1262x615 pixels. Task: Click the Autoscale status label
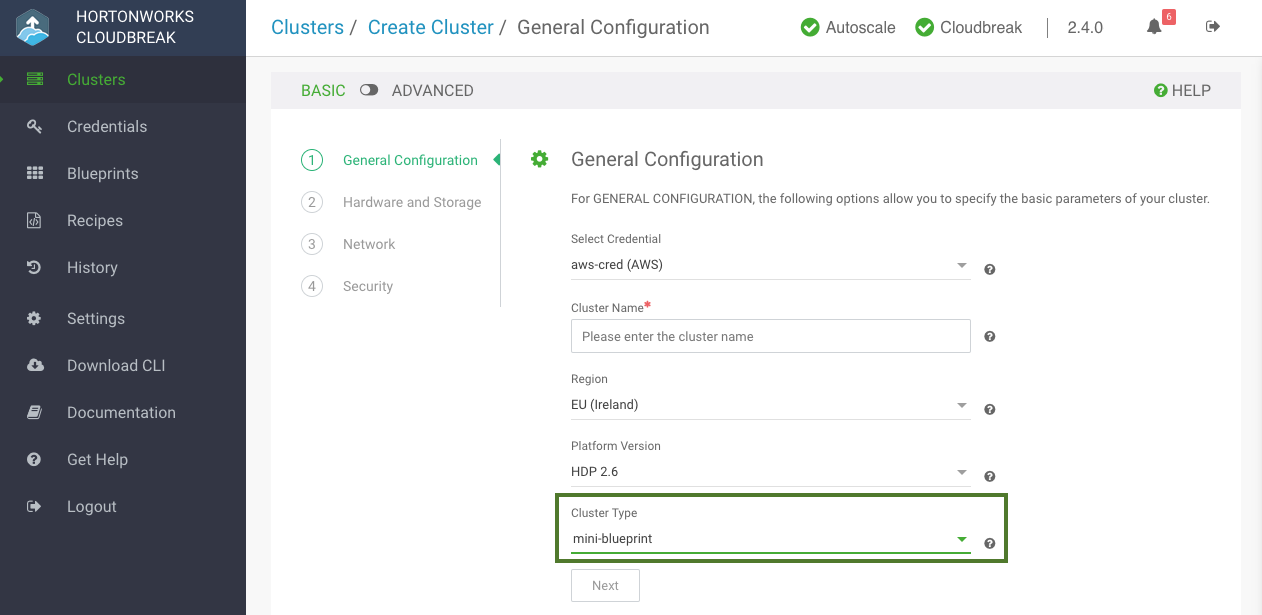(861, 28)
